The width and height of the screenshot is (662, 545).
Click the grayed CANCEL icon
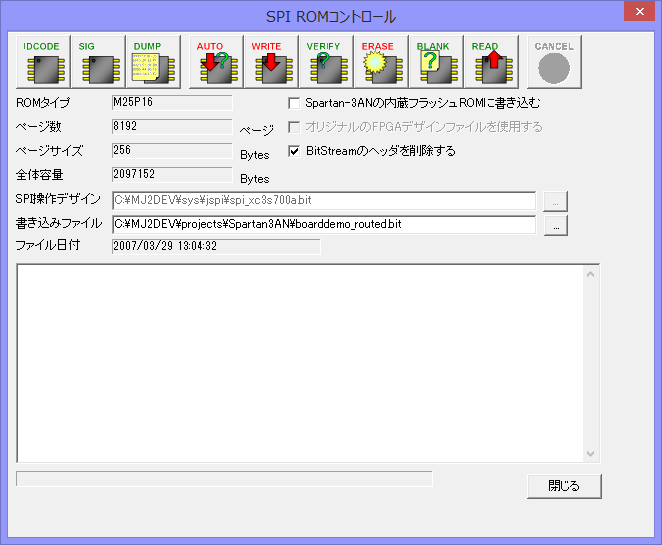tap(554, 62)
